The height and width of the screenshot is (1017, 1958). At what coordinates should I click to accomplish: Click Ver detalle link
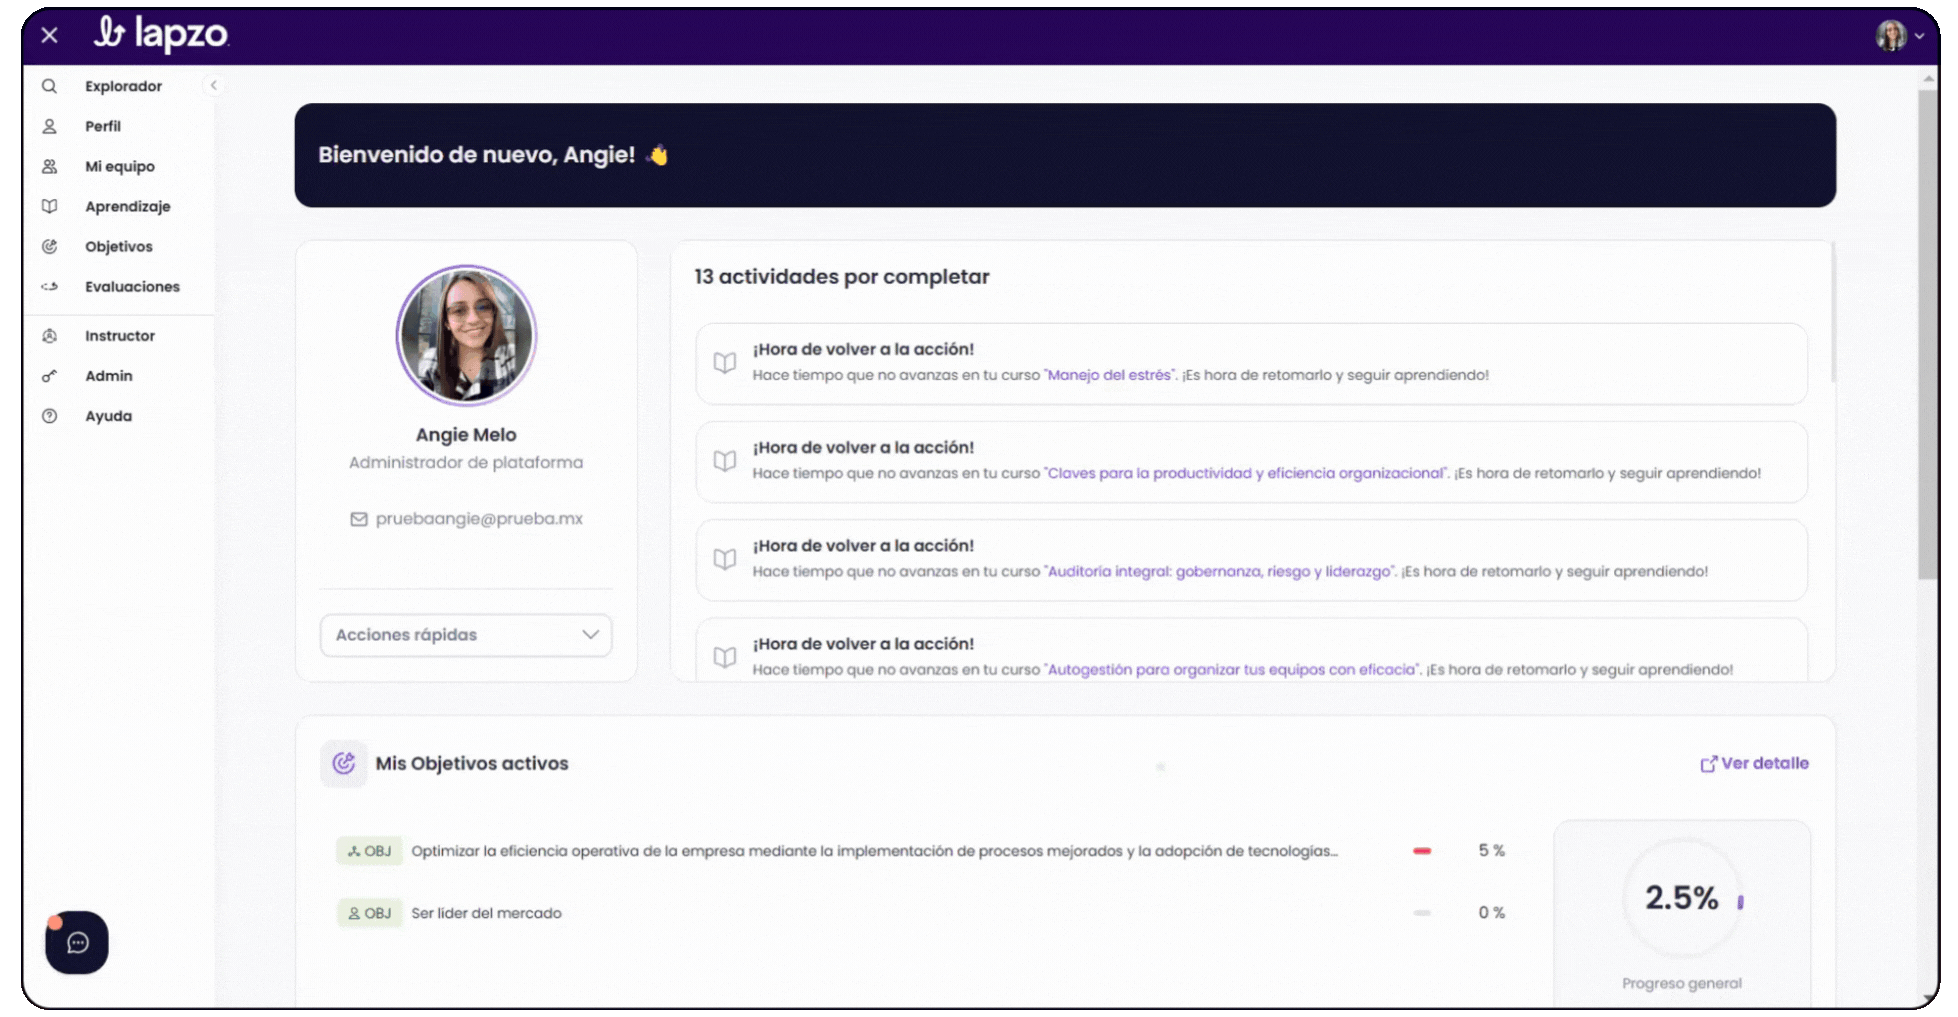coord(1754,763)
